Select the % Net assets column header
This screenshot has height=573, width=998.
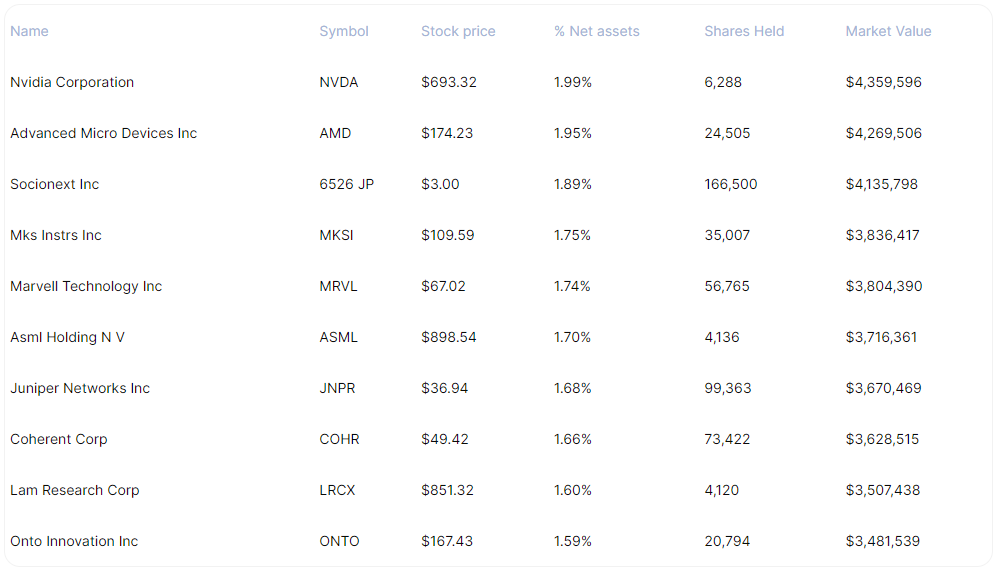596,31
